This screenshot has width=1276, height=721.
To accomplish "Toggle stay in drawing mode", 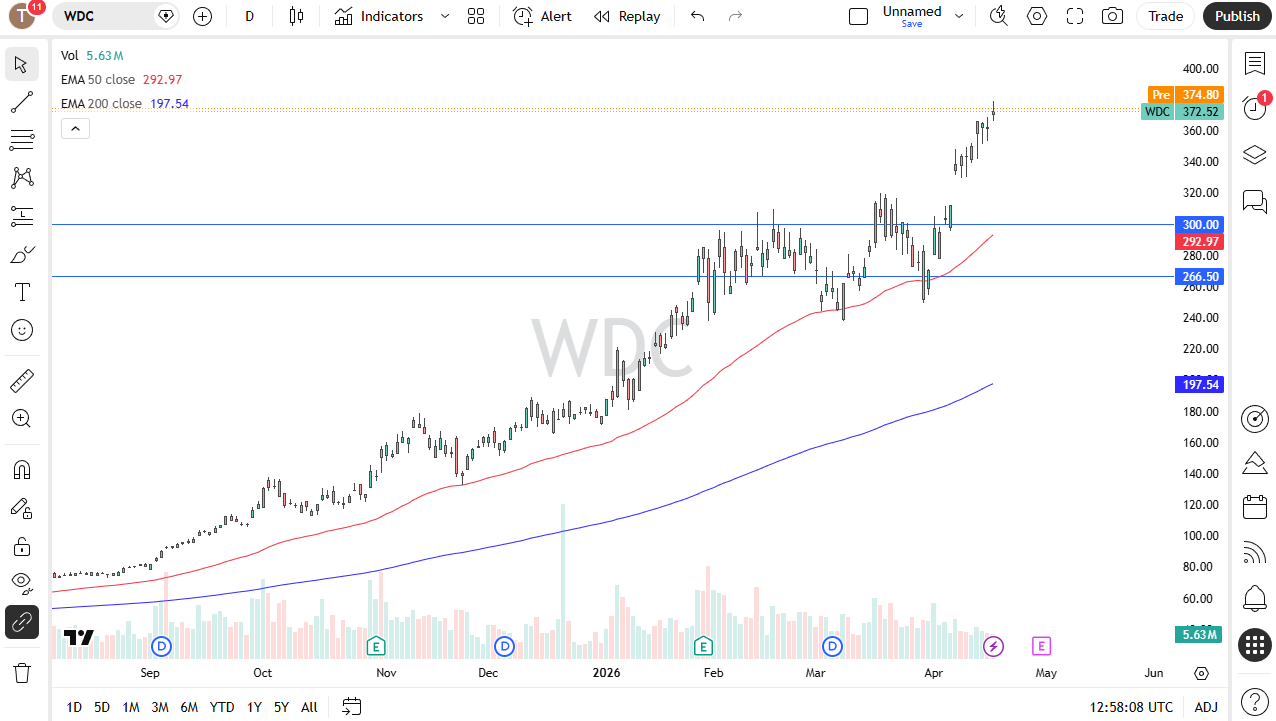I will (x=22, y=508).
